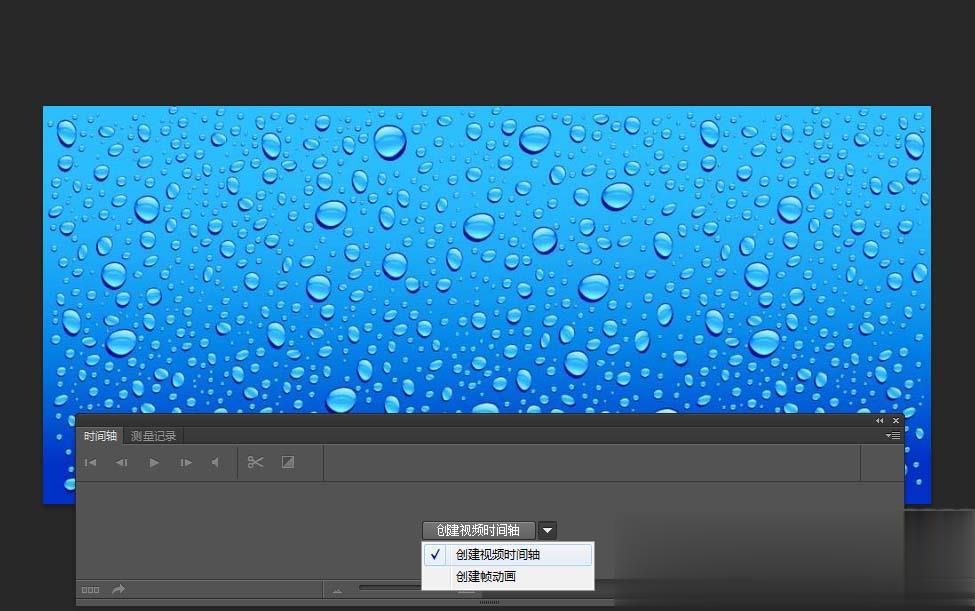975x611 pixels.
Task: Click the next frame icon
Action: point(186,463)
